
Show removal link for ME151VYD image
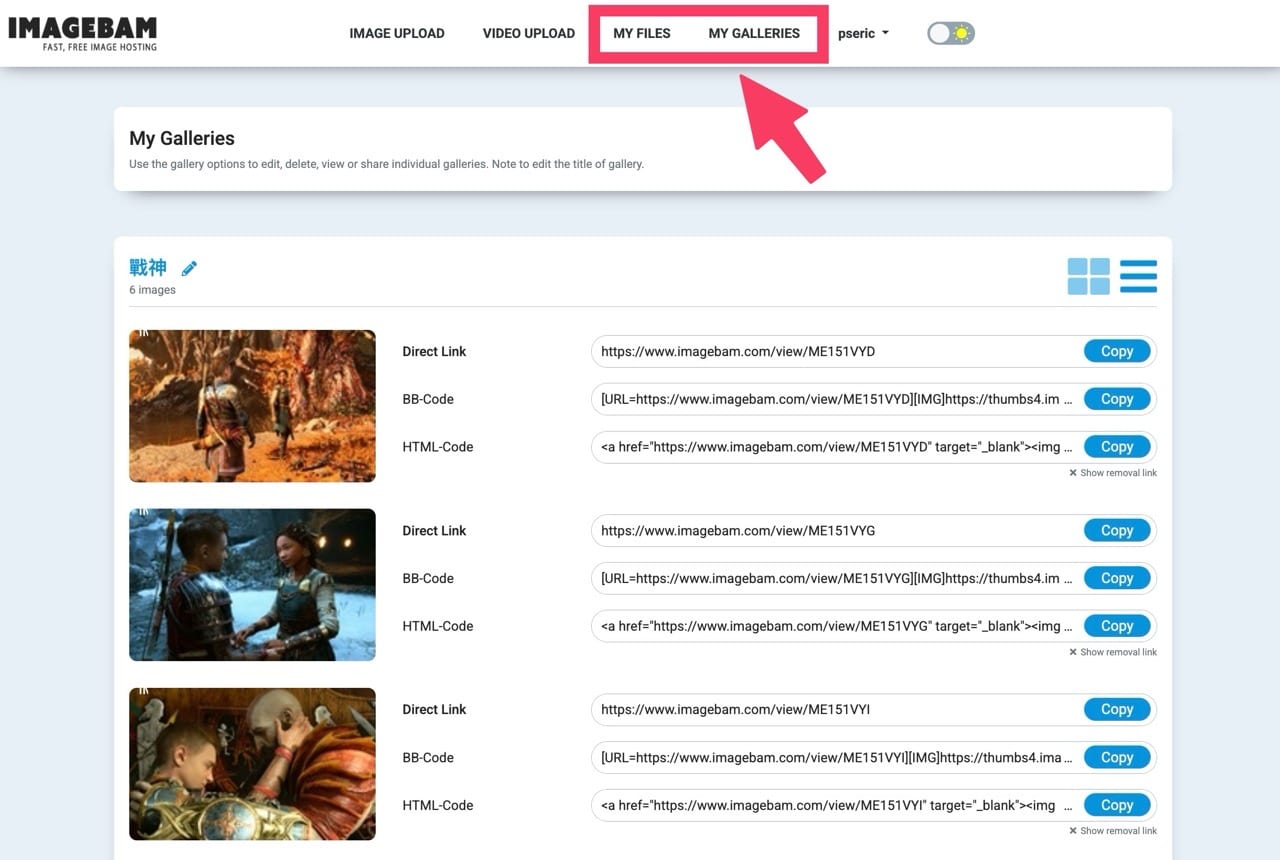pyautogui.click(x=1113, y=473)
